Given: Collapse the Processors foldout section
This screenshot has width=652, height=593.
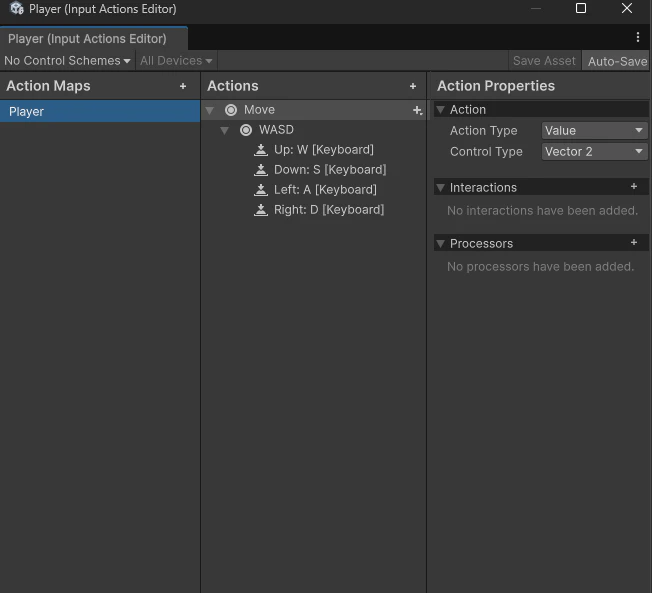Looking at the screenshot, I should click(x=440, y=244).
